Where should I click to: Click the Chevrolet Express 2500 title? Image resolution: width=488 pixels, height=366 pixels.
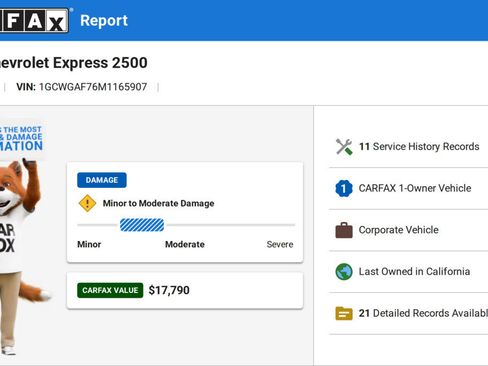click(73, 63)
